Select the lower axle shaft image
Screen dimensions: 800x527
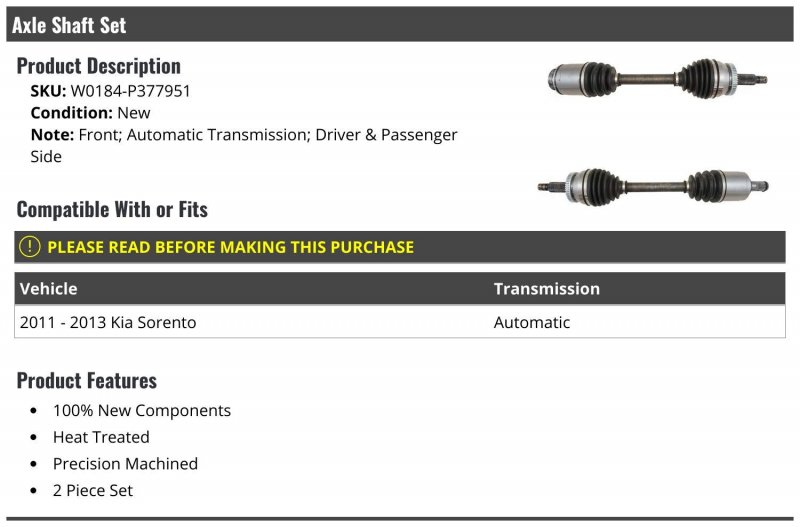[x=653, y=187]
